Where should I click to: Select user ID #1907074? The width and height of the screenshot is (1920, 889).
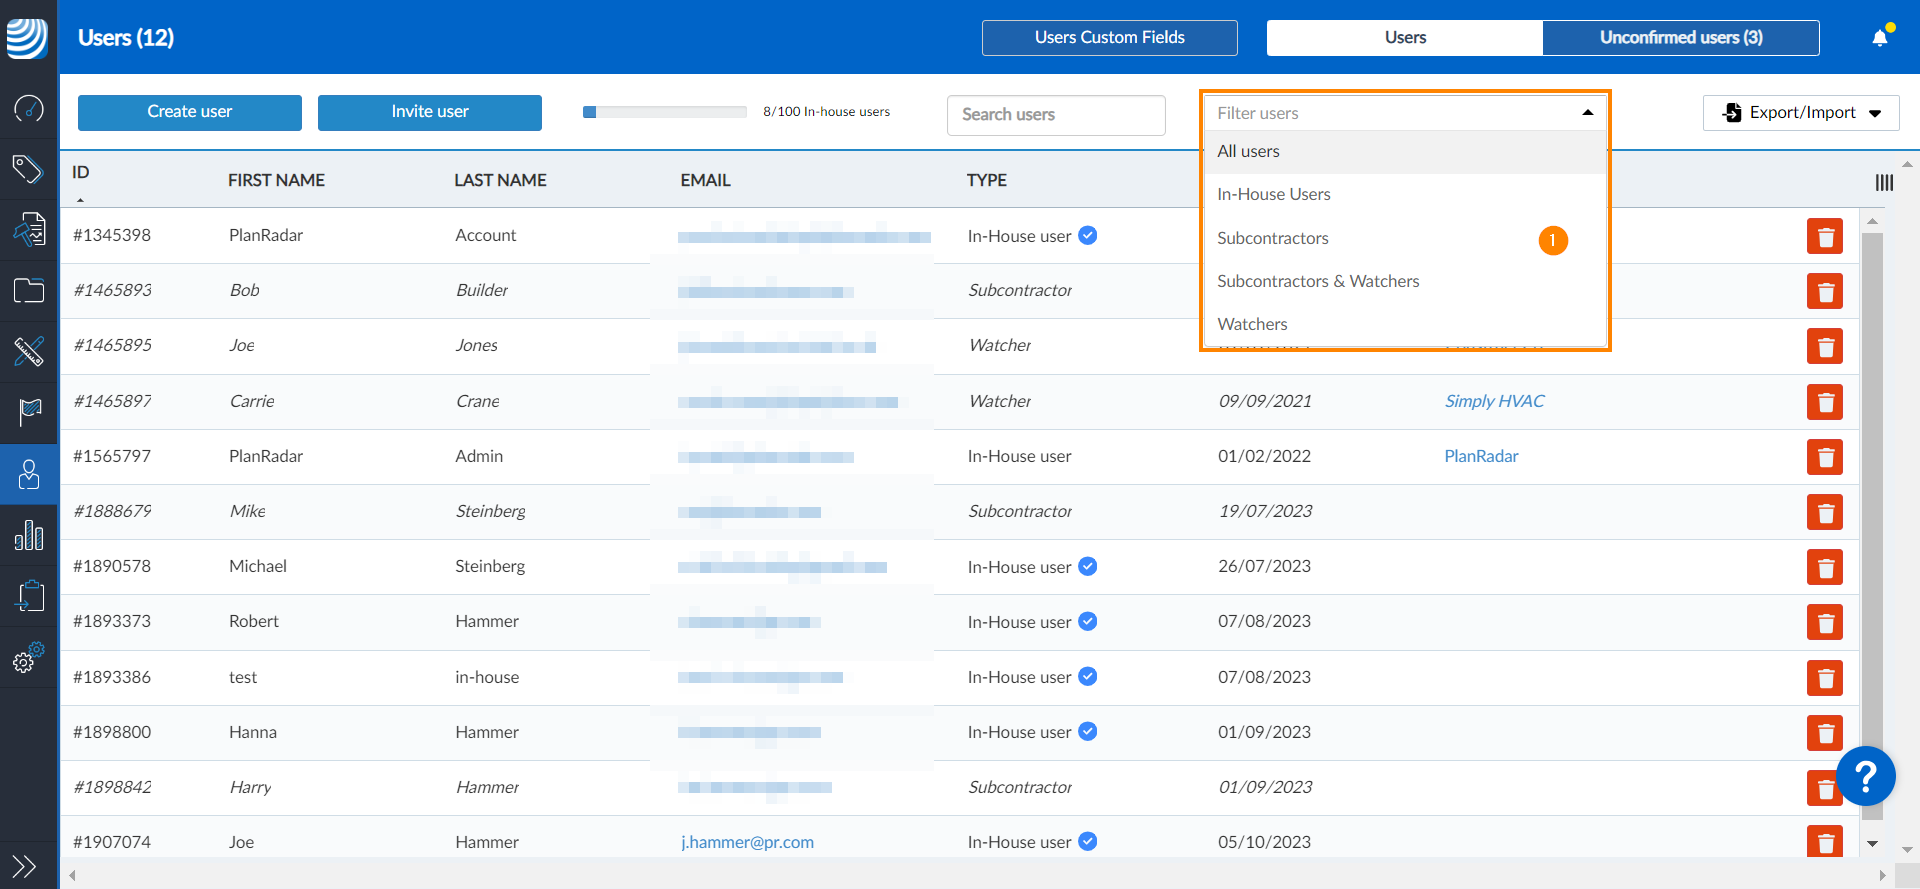coord(112,842)
